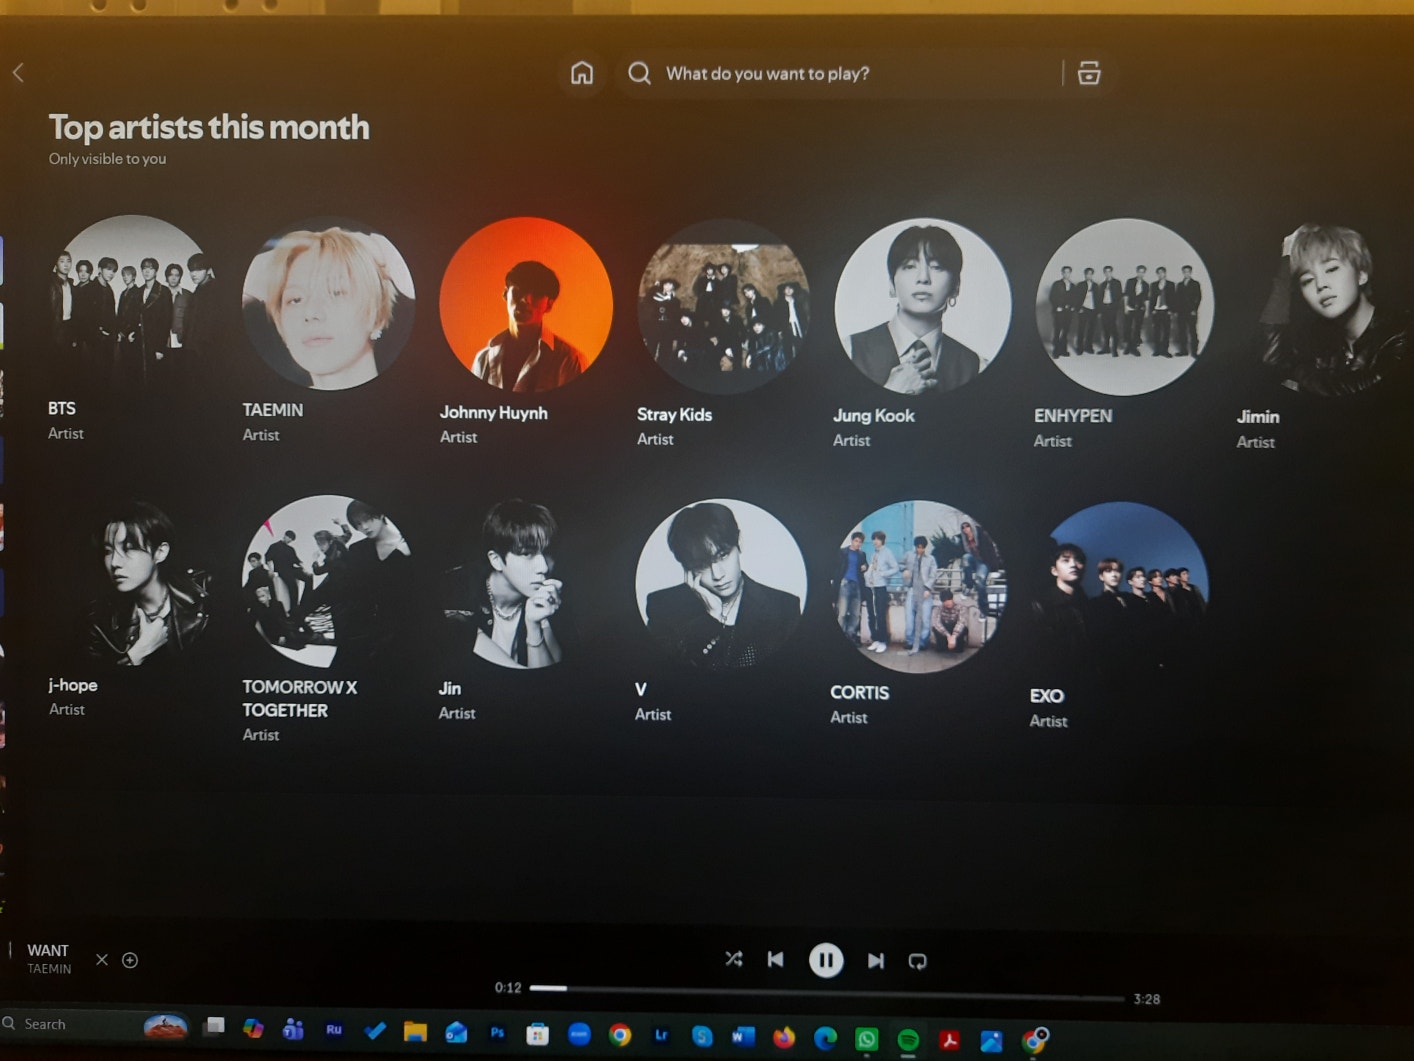Click the search magnifier icon

(639, 73)
